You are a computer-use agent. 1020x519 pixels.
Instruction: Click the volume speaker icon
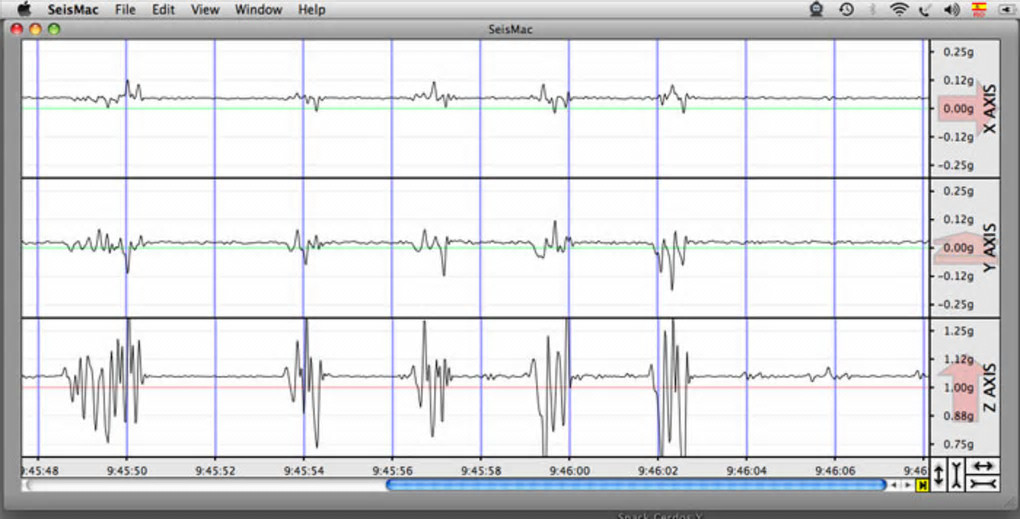coord(952,9)
